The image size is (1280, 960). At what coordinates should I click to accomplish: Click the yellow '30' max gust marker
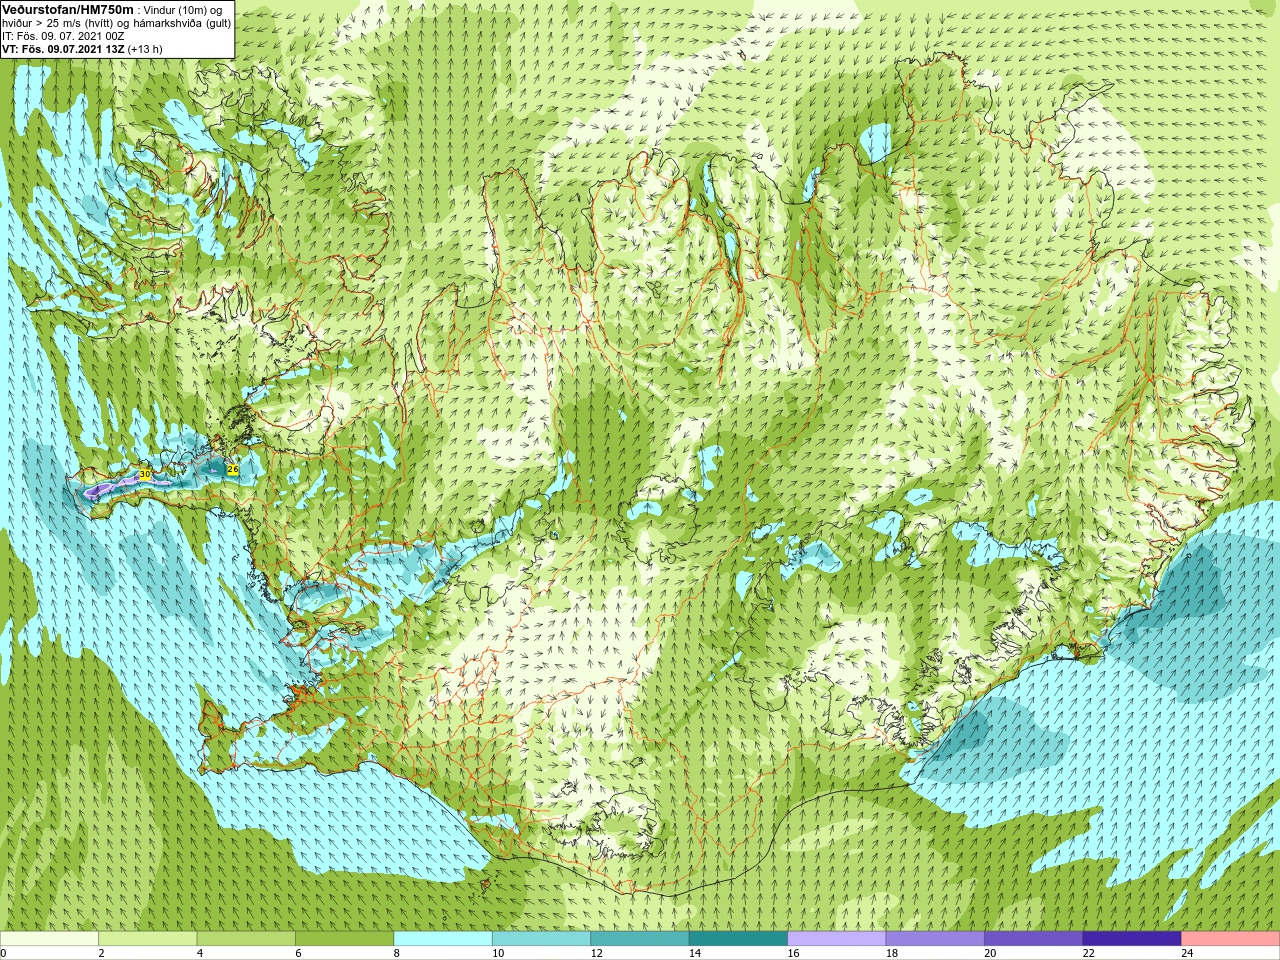[x=145, y=474]
